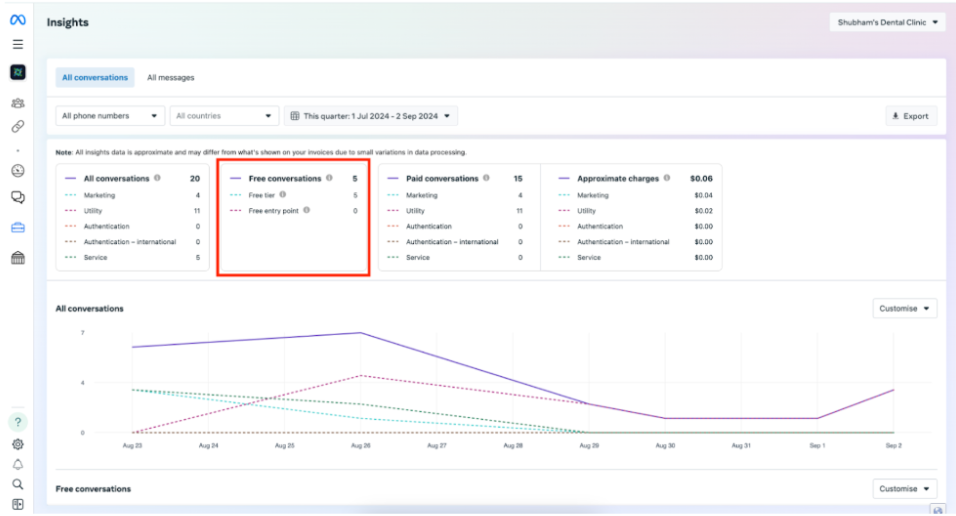Click the help question mark icon

(x=17, y=422)
